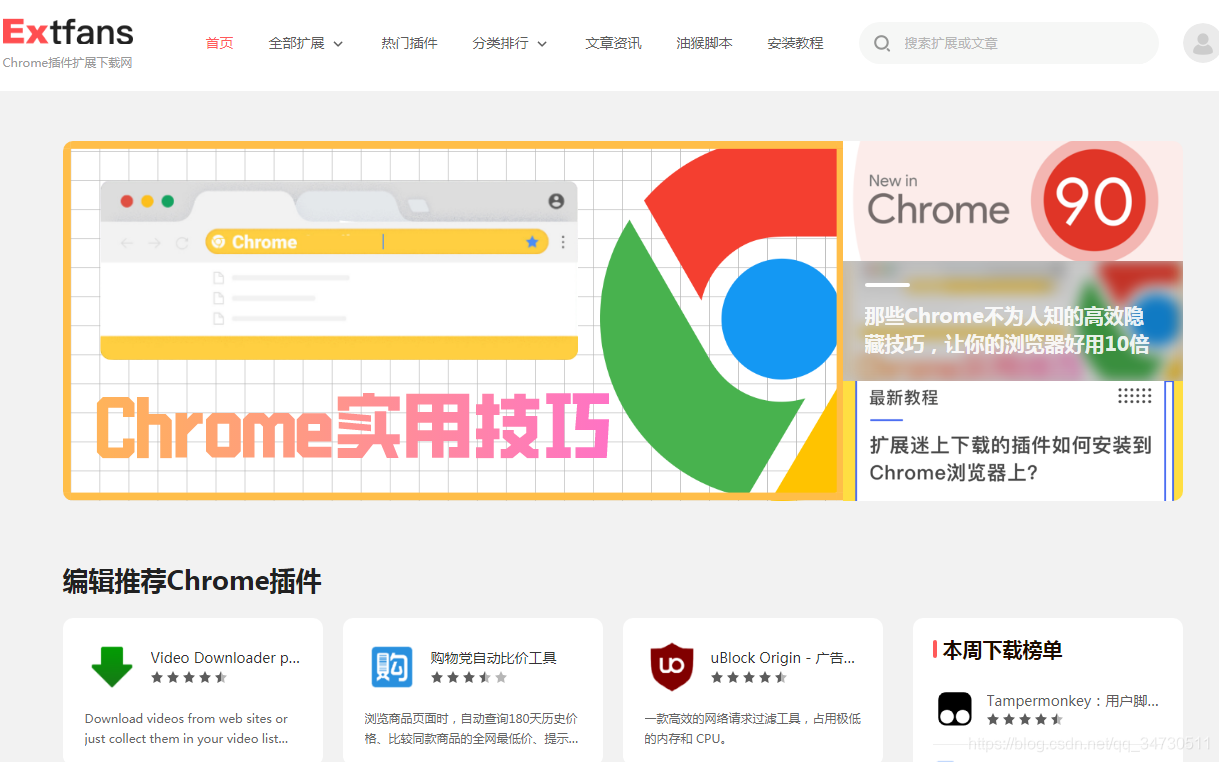Click the 最新教程 heading
Screen dimensions: 1219x762
(903, 397)
